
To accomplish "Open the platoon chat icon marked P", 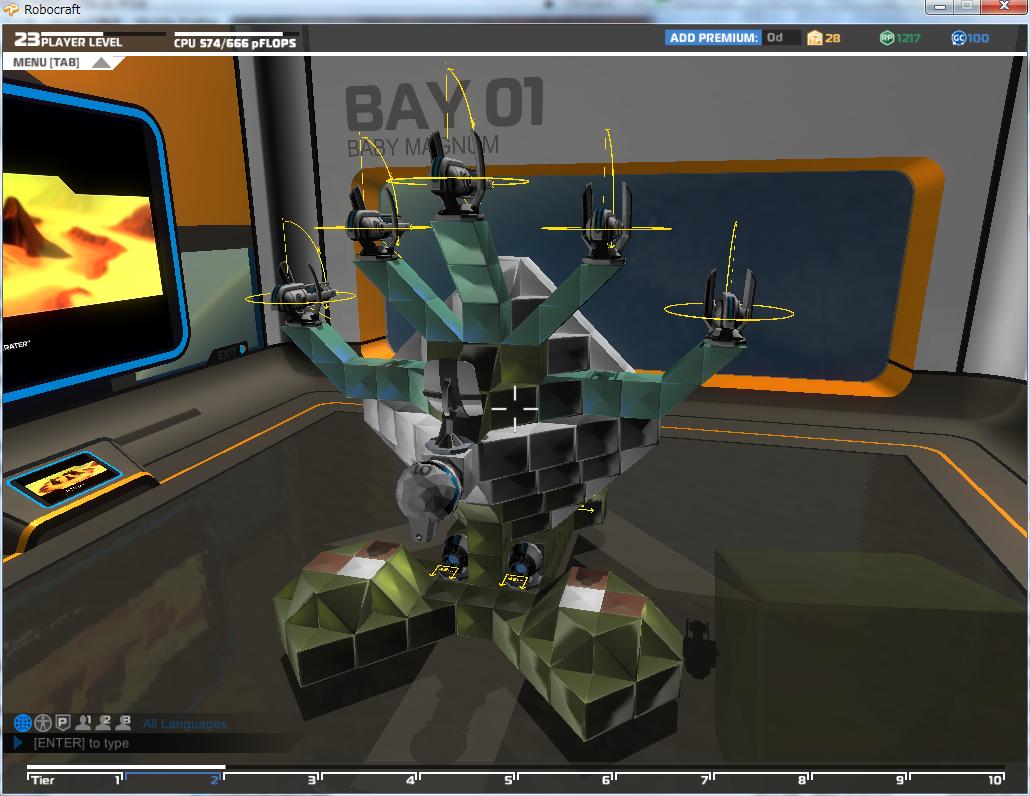I will (x=62, y=723).
